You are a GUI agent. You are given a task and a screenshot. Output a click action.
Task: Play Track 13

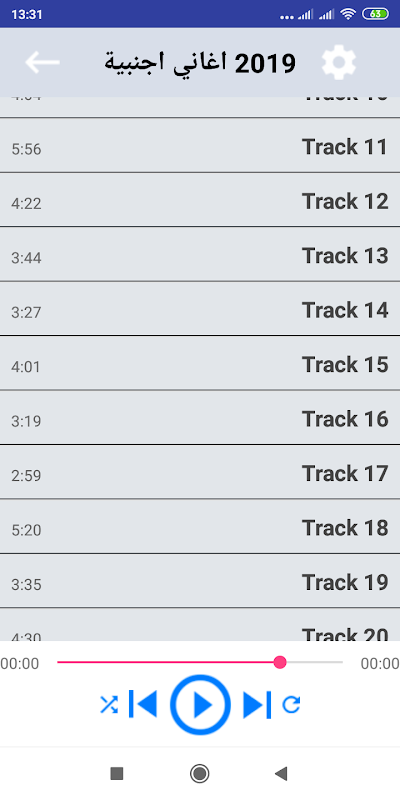coord(200,255)
